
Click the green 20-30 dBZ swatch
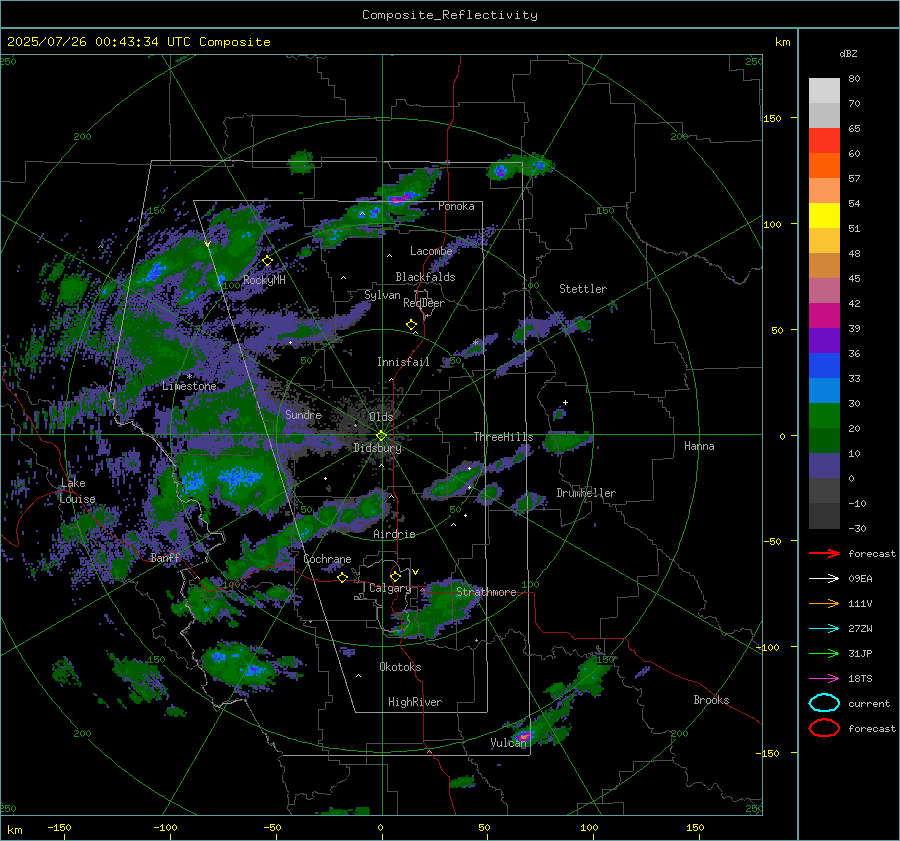click(x=824, y=416)
